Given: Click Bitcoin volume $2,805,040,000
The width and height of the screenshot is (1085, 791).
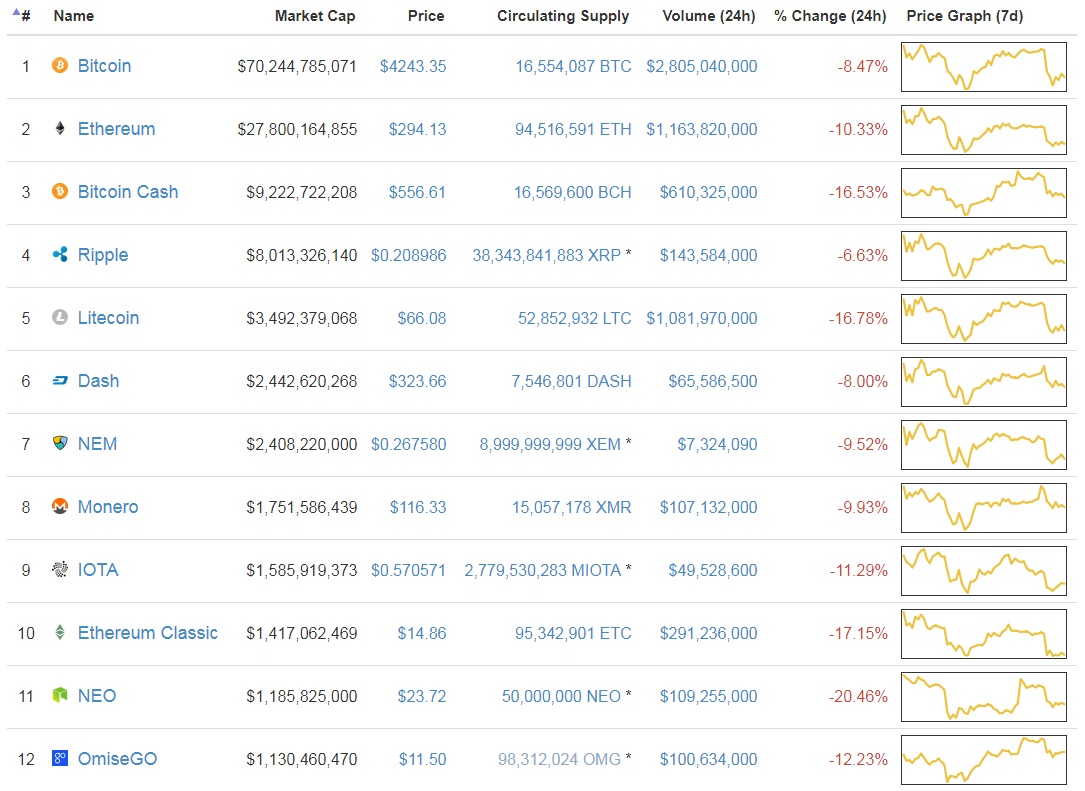Looking at the screenshot, I should tap(702, 66).
